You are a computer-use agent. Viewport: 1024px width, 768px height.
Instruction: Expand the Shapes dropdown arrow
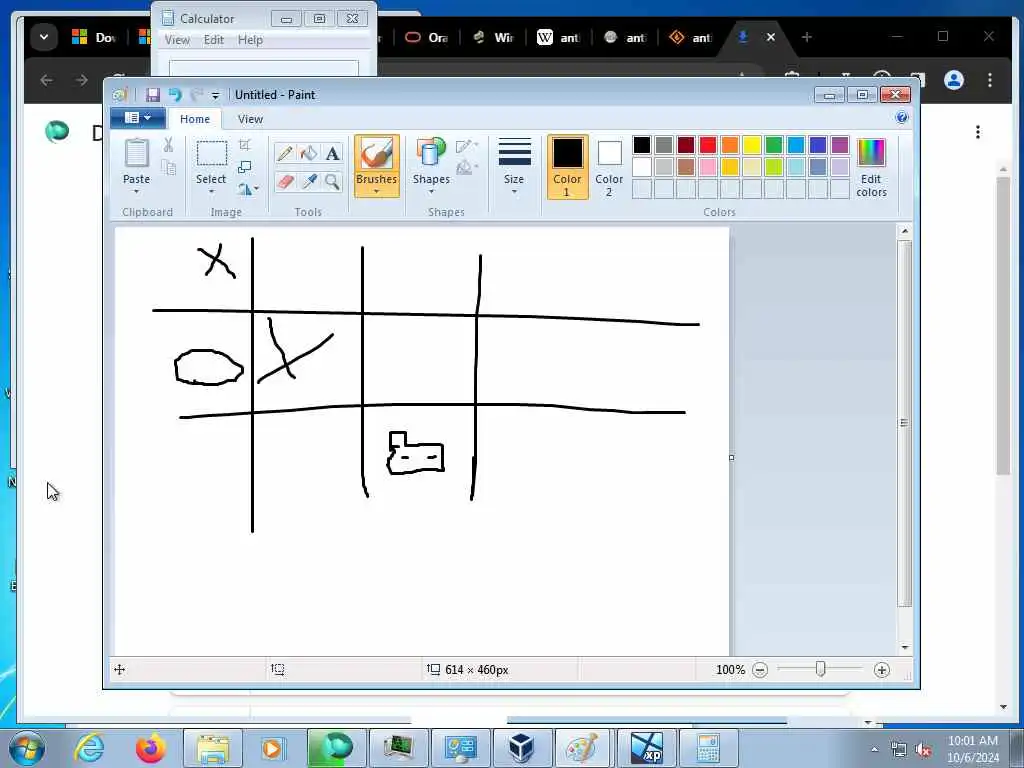(x=431, y=192)
